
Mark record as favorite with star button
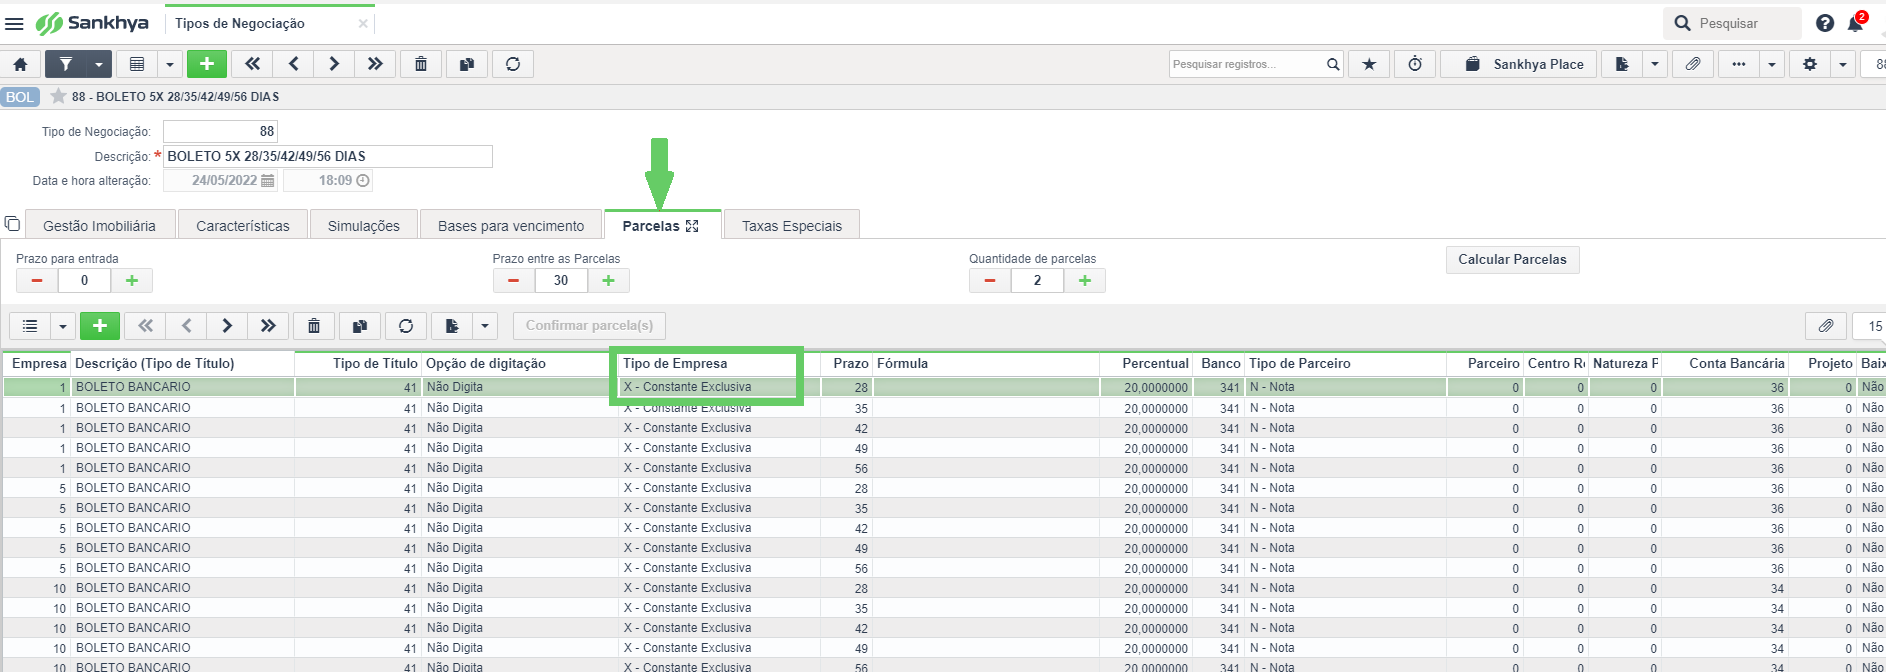click(1369, 64)
